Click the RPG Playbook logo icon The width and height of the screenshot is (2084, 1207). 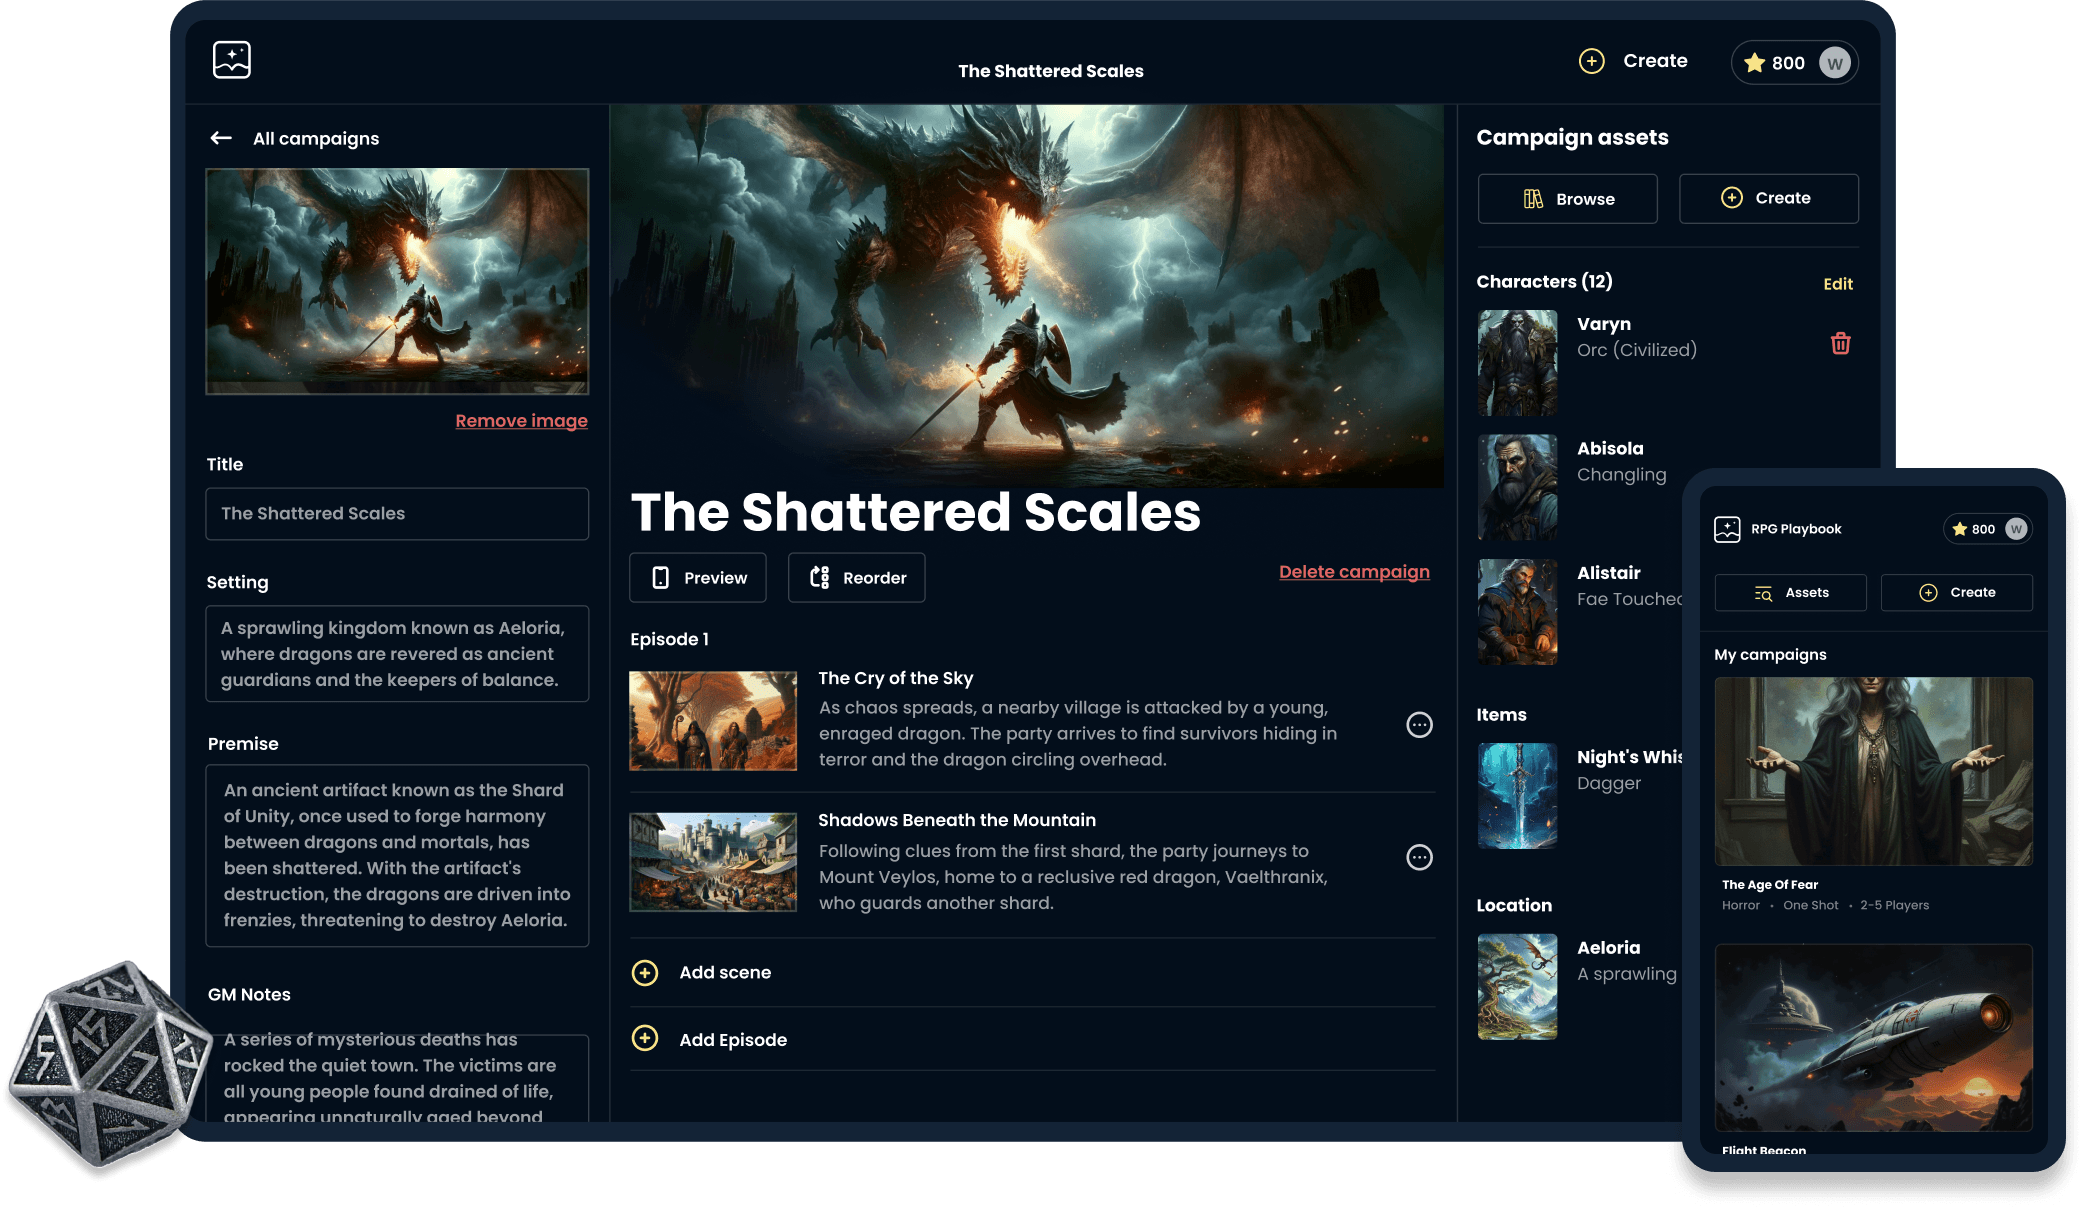231,60
